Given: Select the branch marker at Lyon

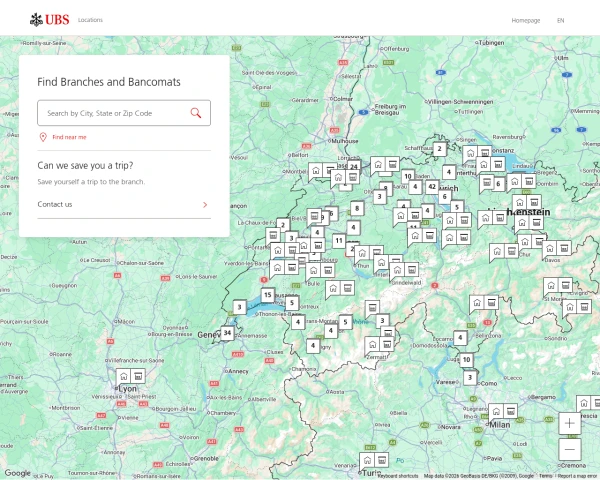Looking at the screenshot, I should pyautogui.click(x=131, y=377).
